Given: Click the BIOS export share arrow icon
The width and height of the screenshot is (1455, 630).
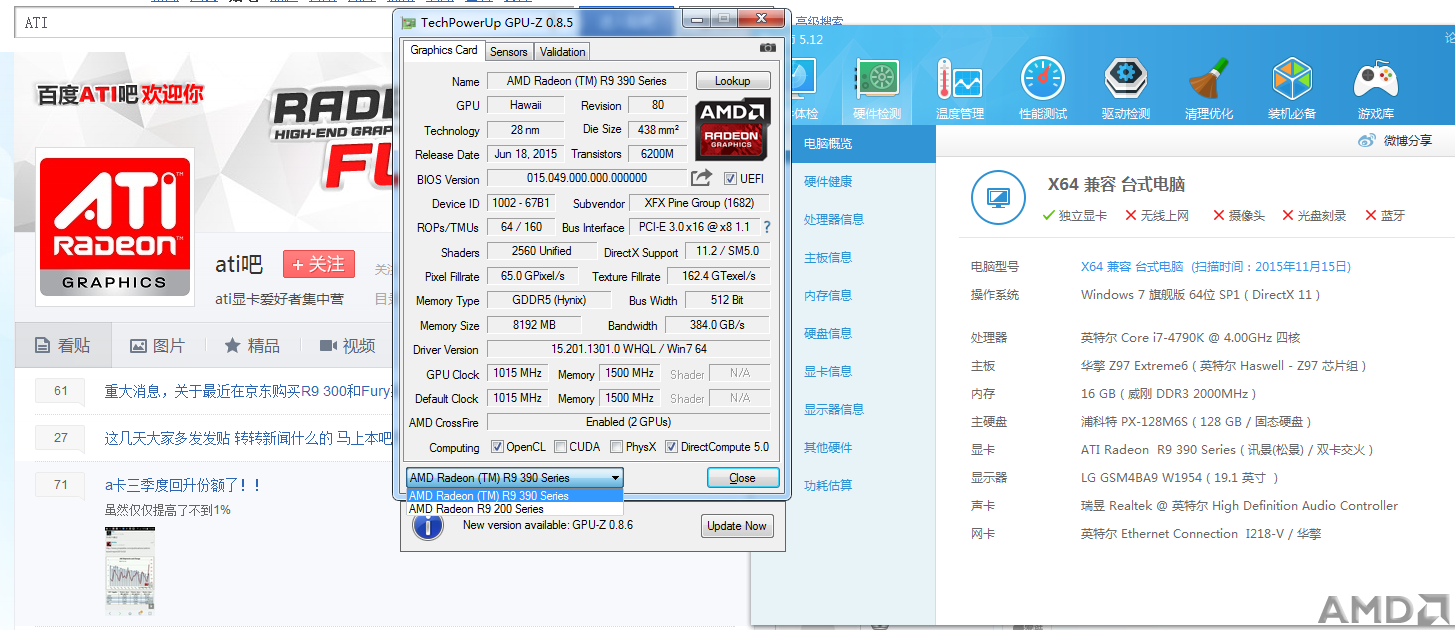Looking at the screenshot, I should [x=702, y=178].
